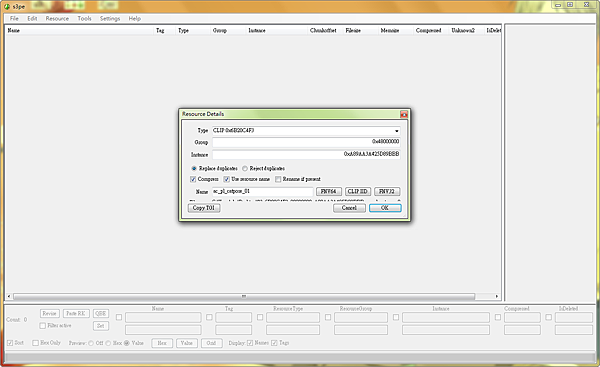Click the FNV32 button
The width and height of the screenshot is (600, 367).
(x=387, y=191)
